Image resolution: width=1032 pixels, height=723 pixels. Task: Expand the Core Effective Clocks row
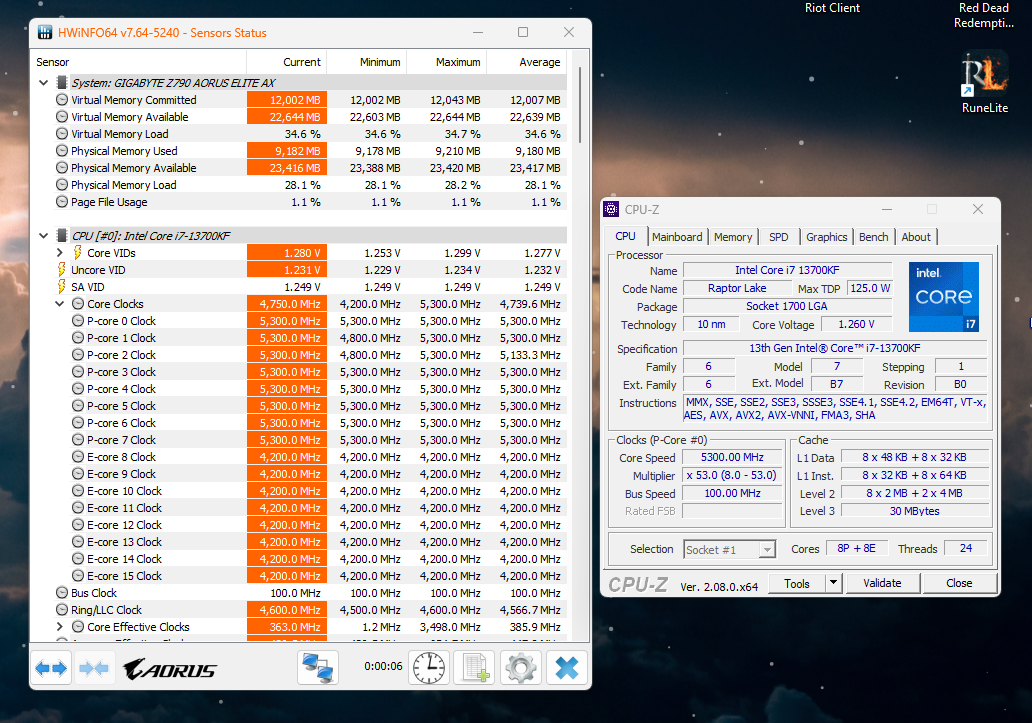tap(59, 627)
